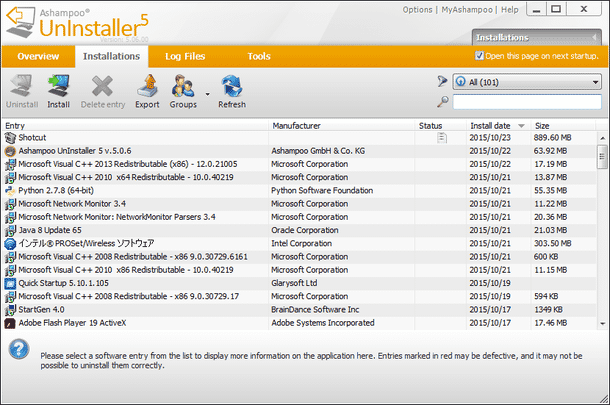Image resolution: width=610 pixels, height=405 pixels.
Task: Click the Delete entry X icon
Action: click(x=102, y=86)
